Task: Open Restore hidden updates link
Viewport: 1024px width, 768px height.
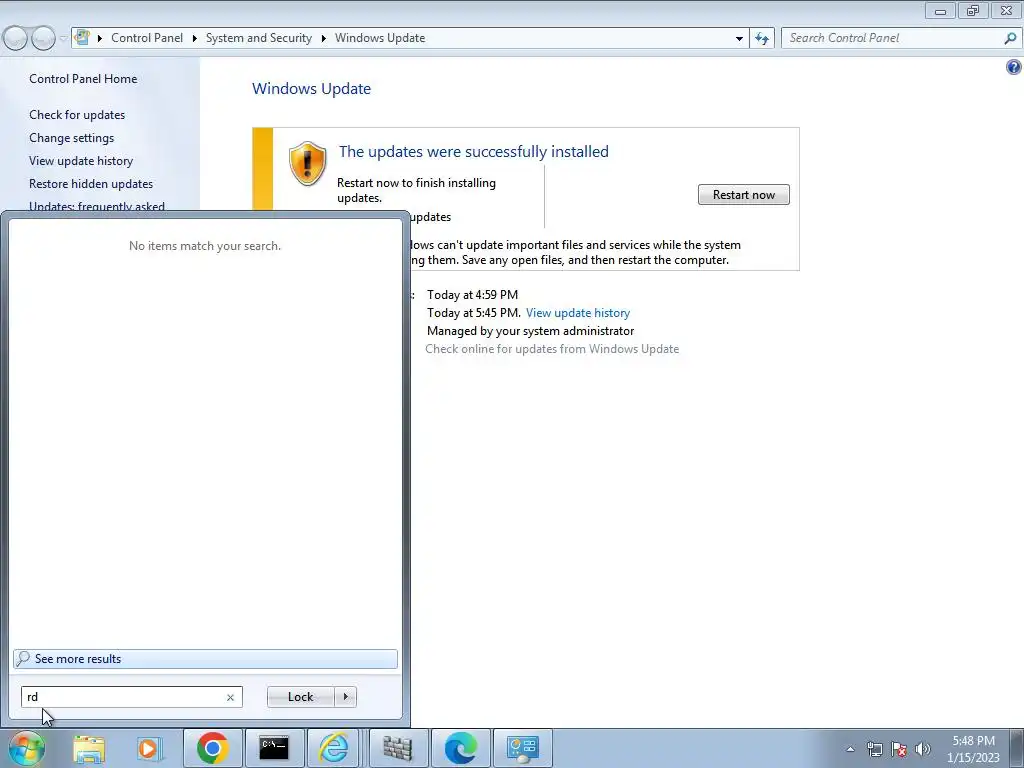Action: (91, 184)
